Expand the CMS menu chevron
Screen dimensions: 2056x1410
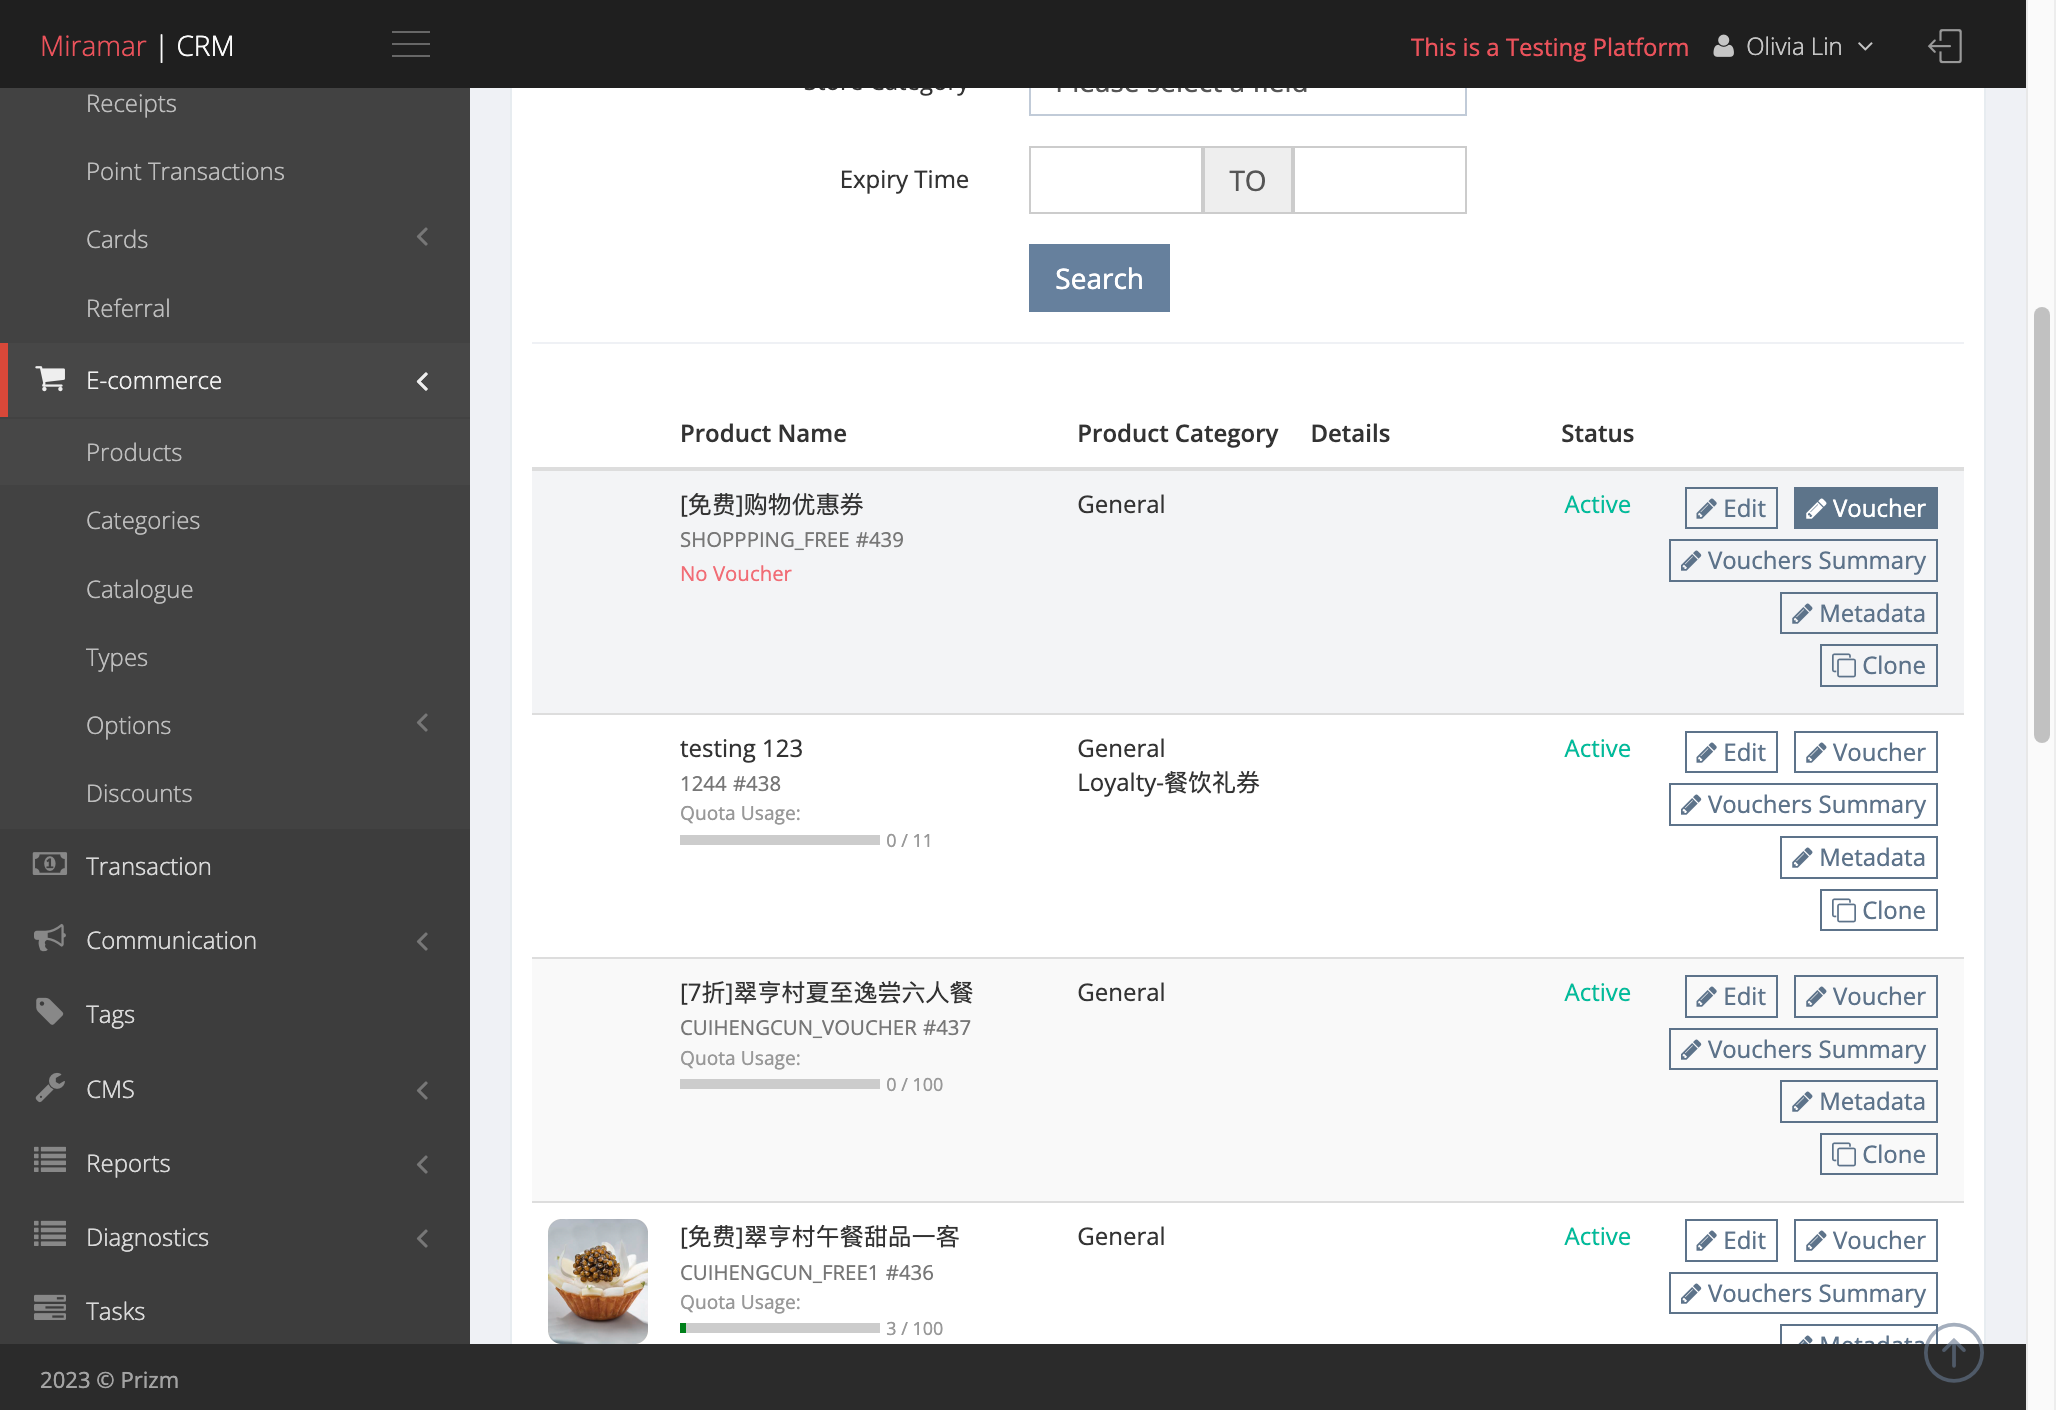tap(423, 1090)
